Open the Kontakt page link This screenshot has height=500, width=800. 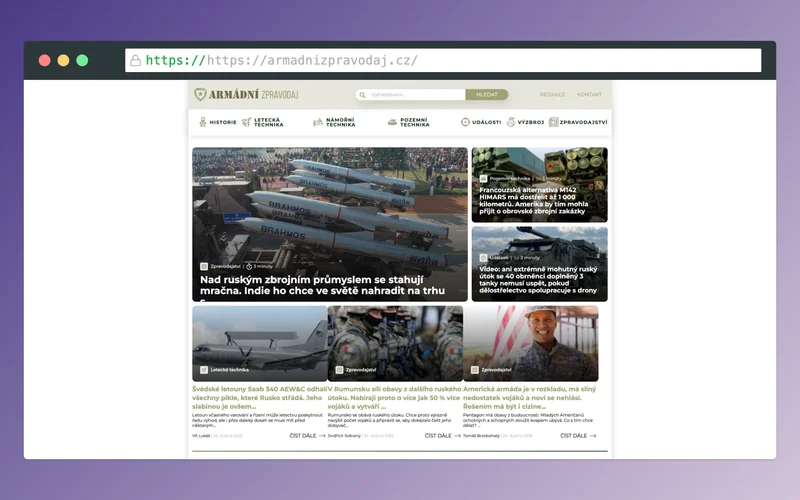click(x=589, y=94)
